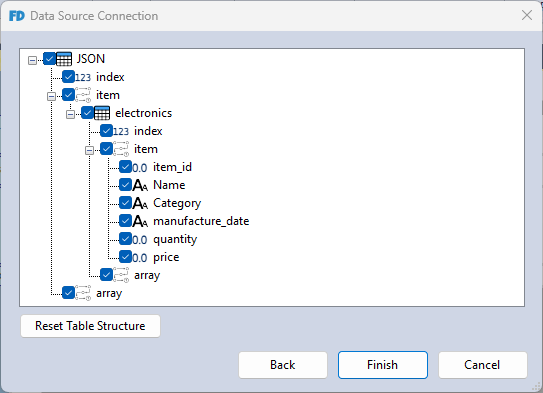
Task: Uncheck the top-level index checkbox
Action: 68,77
